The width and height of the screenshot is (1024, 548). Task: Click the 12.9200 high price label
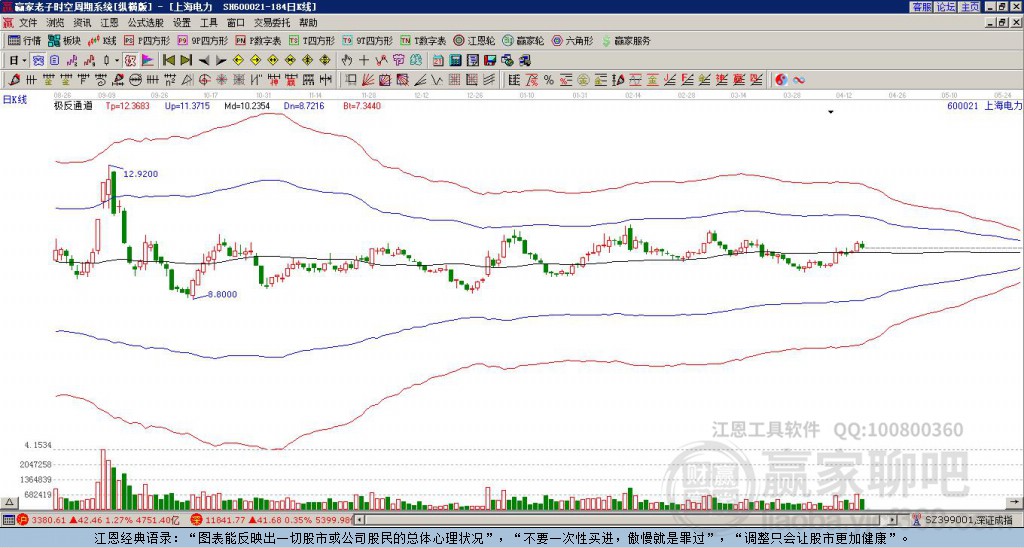[x=140, y=174]
